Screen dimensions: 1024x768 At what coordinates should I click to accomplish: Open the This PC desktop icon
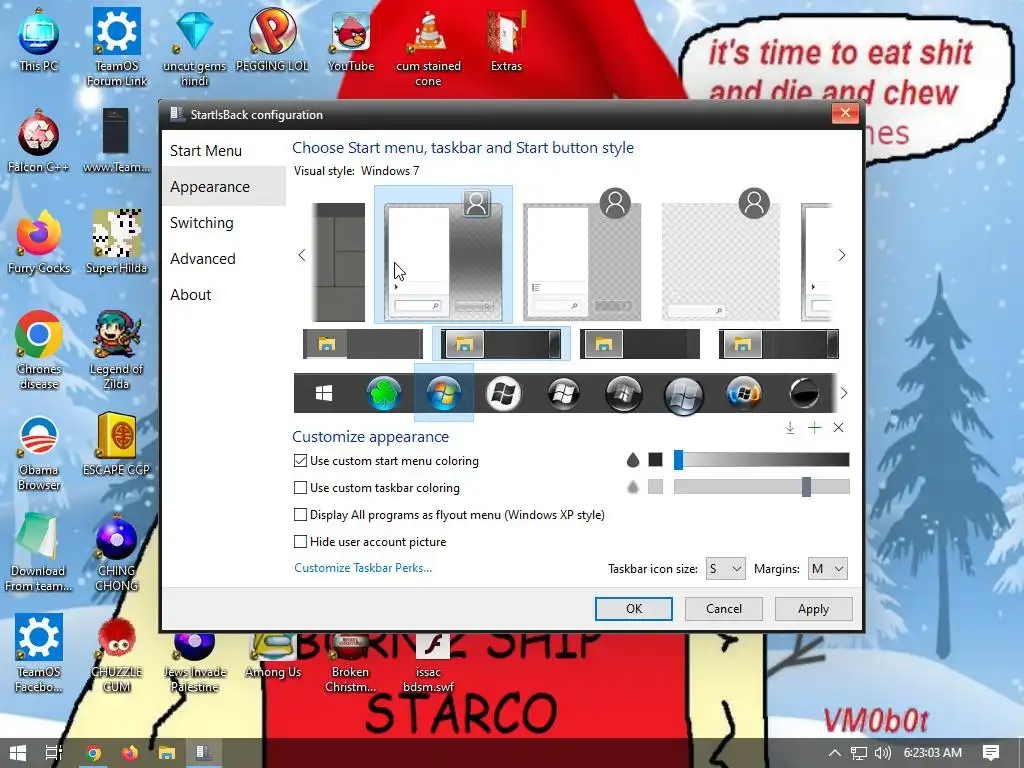click(x=39, y=40)
